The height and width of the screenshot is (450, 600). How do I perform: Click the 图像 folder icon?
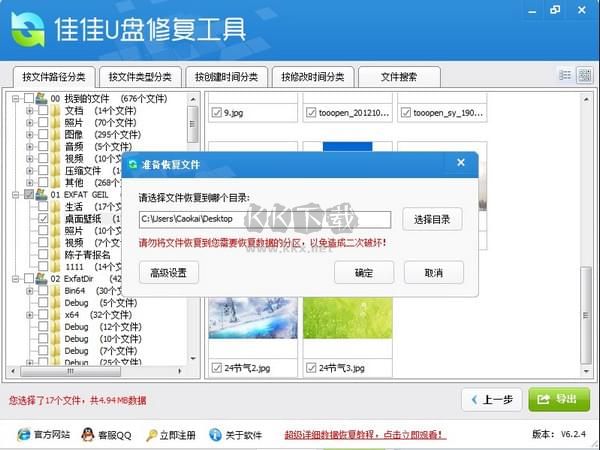tap(56, 135)
